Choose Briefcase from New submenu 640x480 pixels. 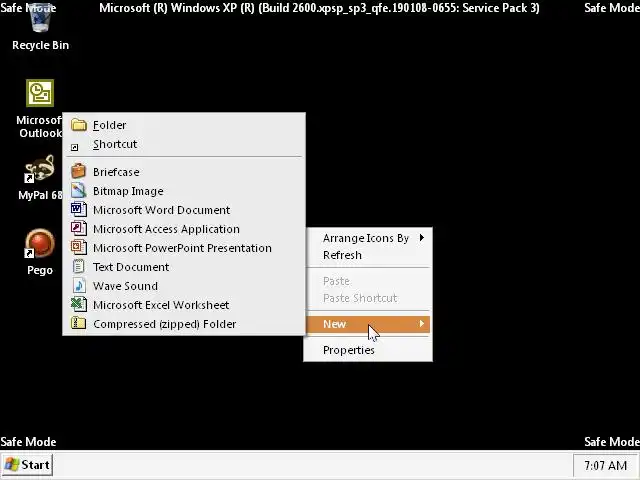point(184,172)
